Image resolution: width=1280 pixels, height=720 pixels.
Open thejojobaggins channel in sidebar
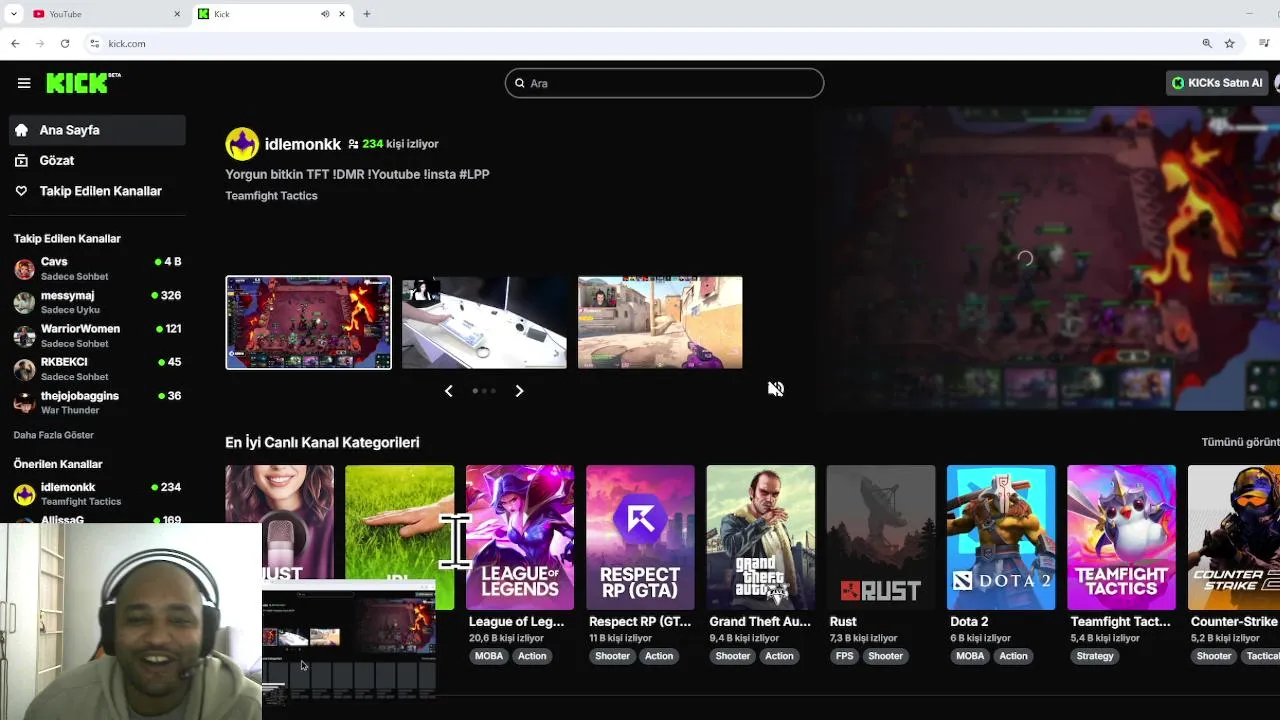pos(97,403)
